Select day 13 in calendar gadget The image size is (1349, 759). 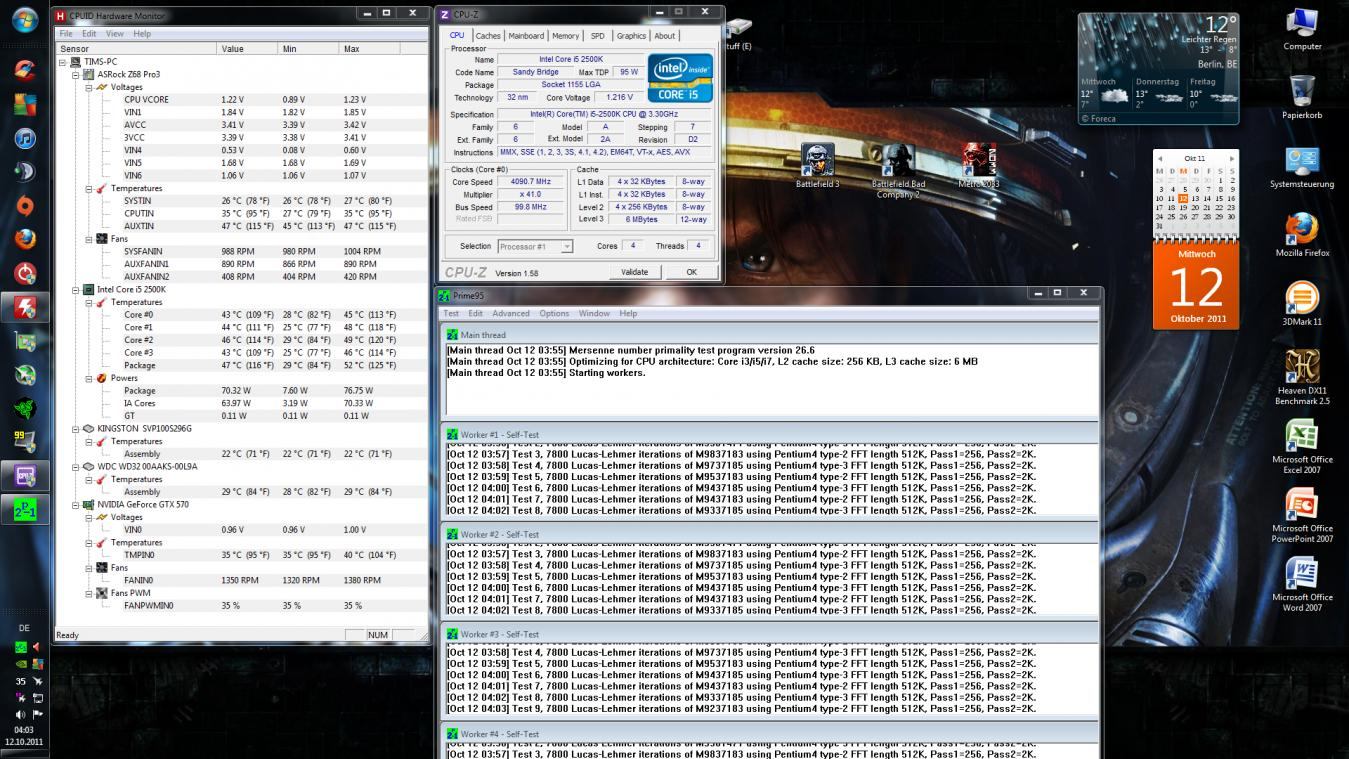[x=1195, y=198]
